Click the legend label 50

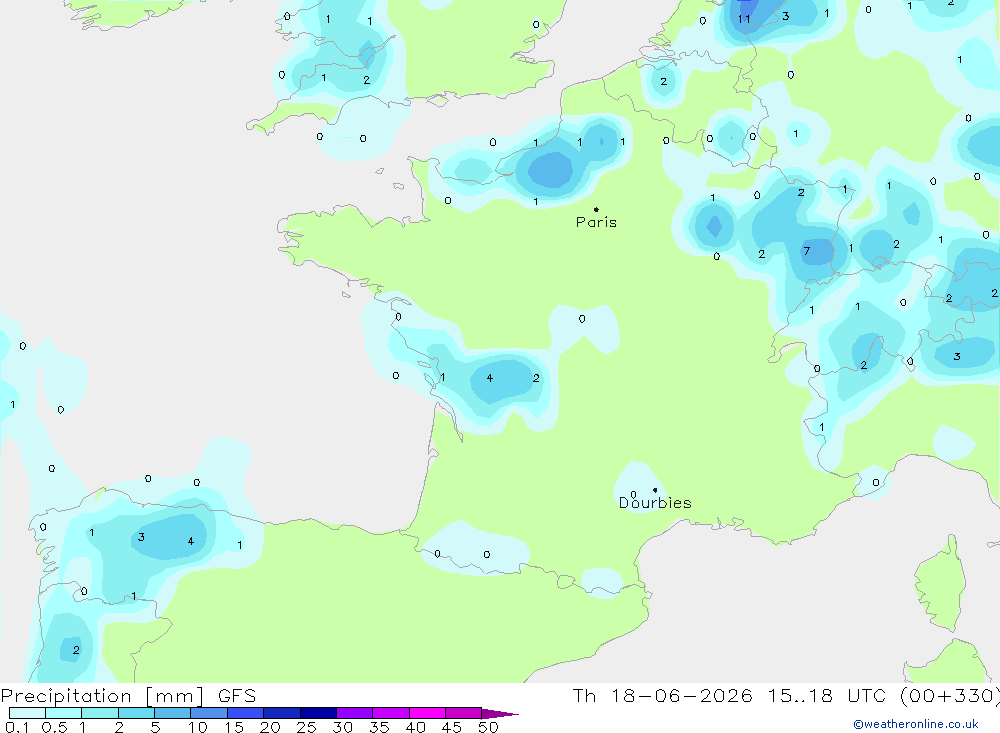[488, 727]
